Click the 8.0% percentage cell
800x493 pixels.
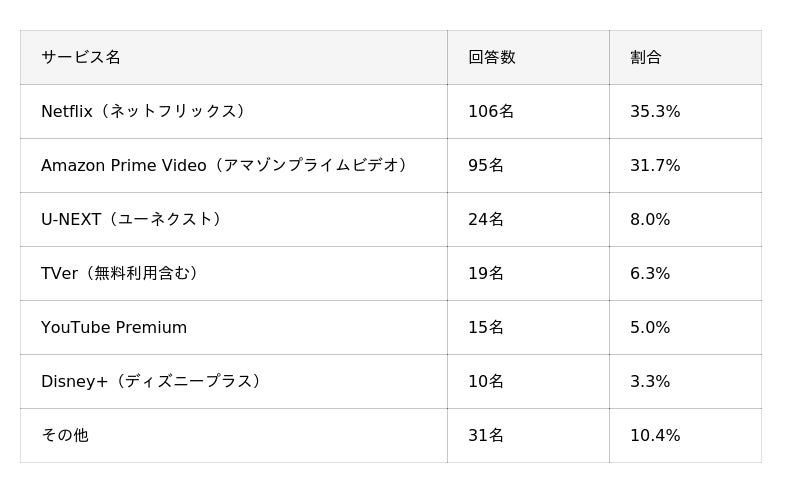(x=650, y=220)
